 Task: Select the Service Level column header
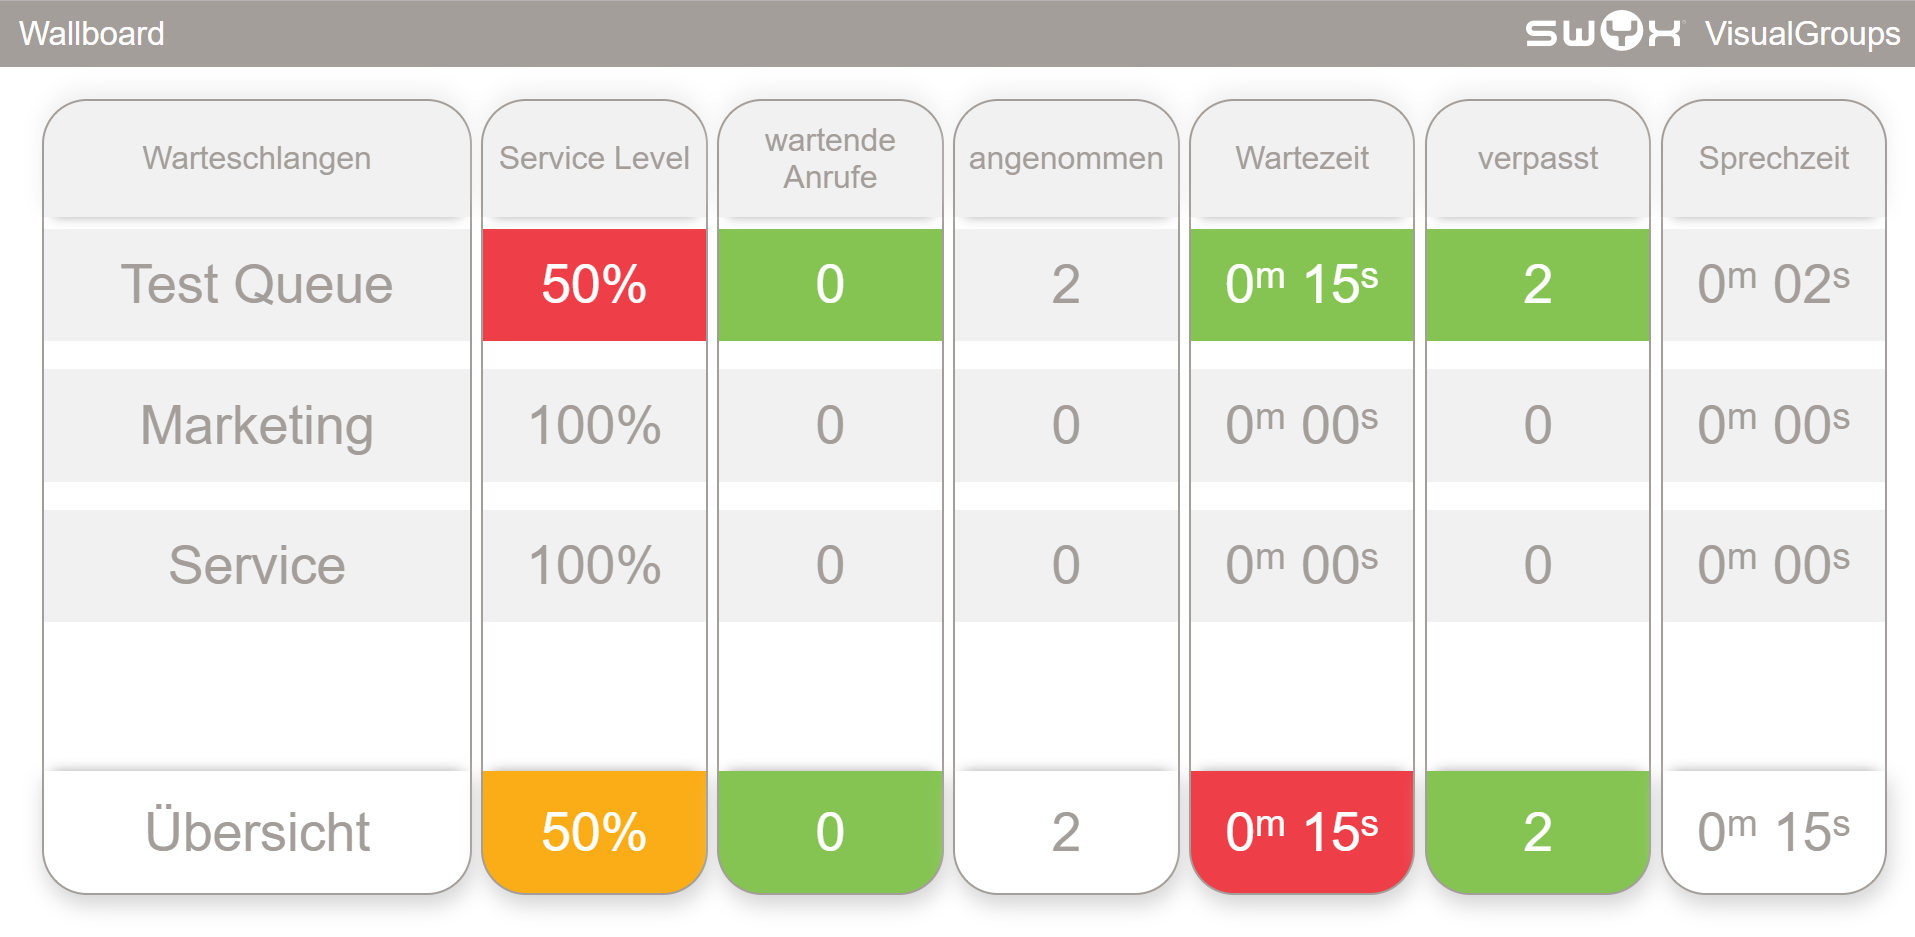(594, 158)
